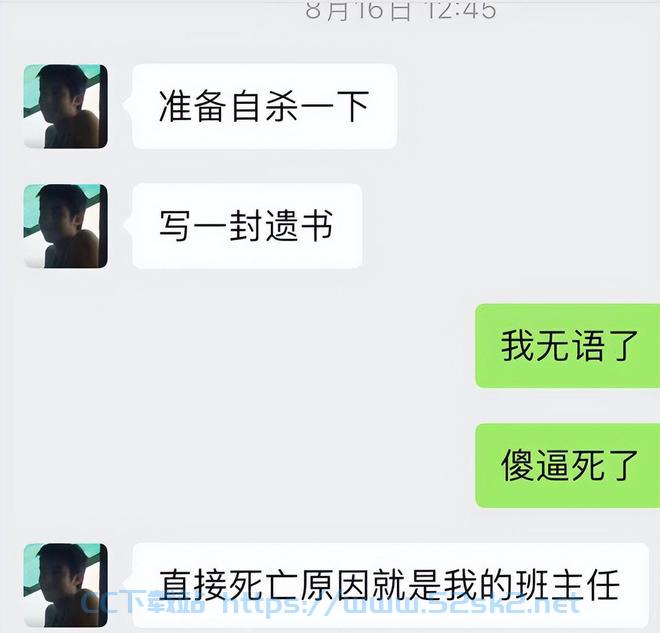This screenshot has width=660, height=633.
Task: Tap avatar beside "准备自杀一下" message
Action: 66,106
